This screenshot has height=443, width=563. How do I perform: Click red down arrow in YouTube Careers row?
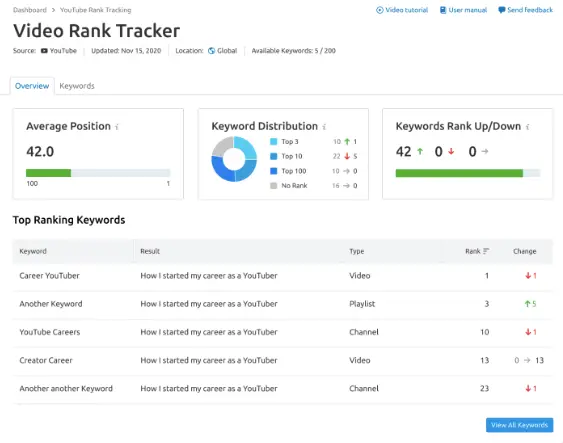click(x=528, y=332)
